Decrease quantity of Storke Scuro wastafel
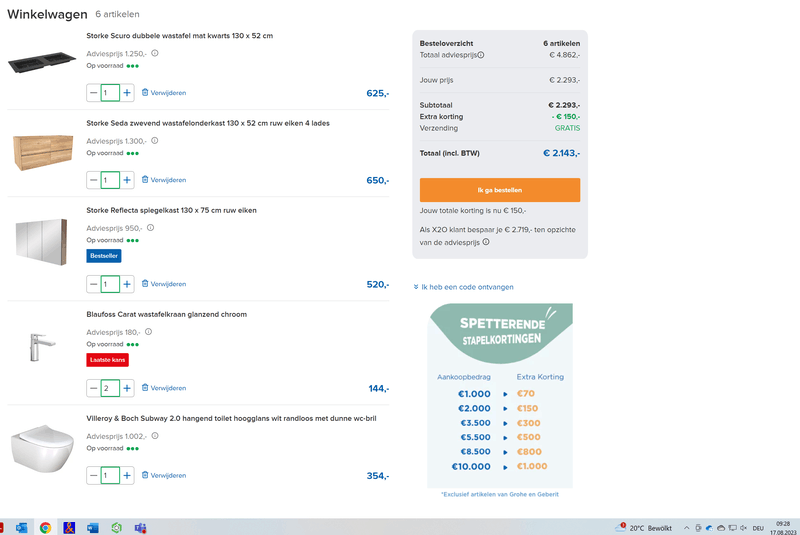Viewport: 800px width, 535px height. tap(93, 93)
